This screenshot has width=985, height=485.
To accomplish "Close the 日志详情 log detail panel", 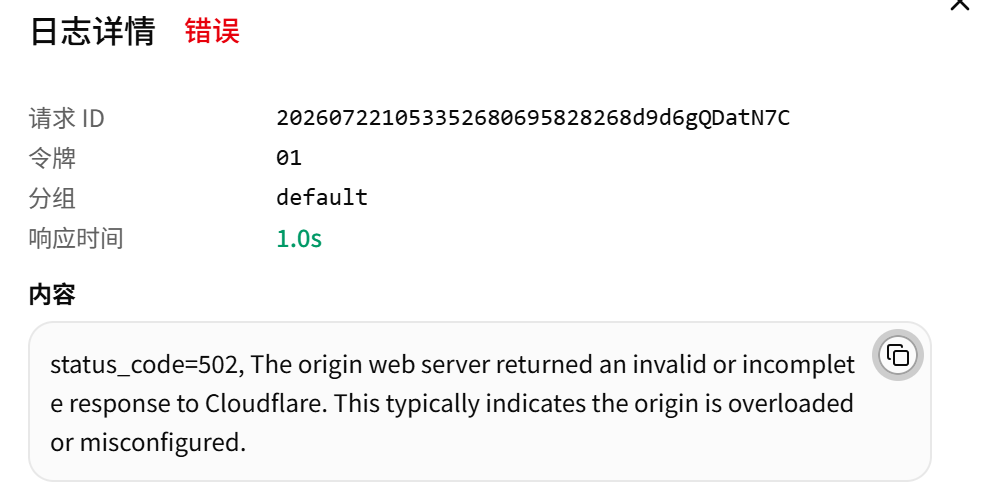I will (x=960, y=4).
